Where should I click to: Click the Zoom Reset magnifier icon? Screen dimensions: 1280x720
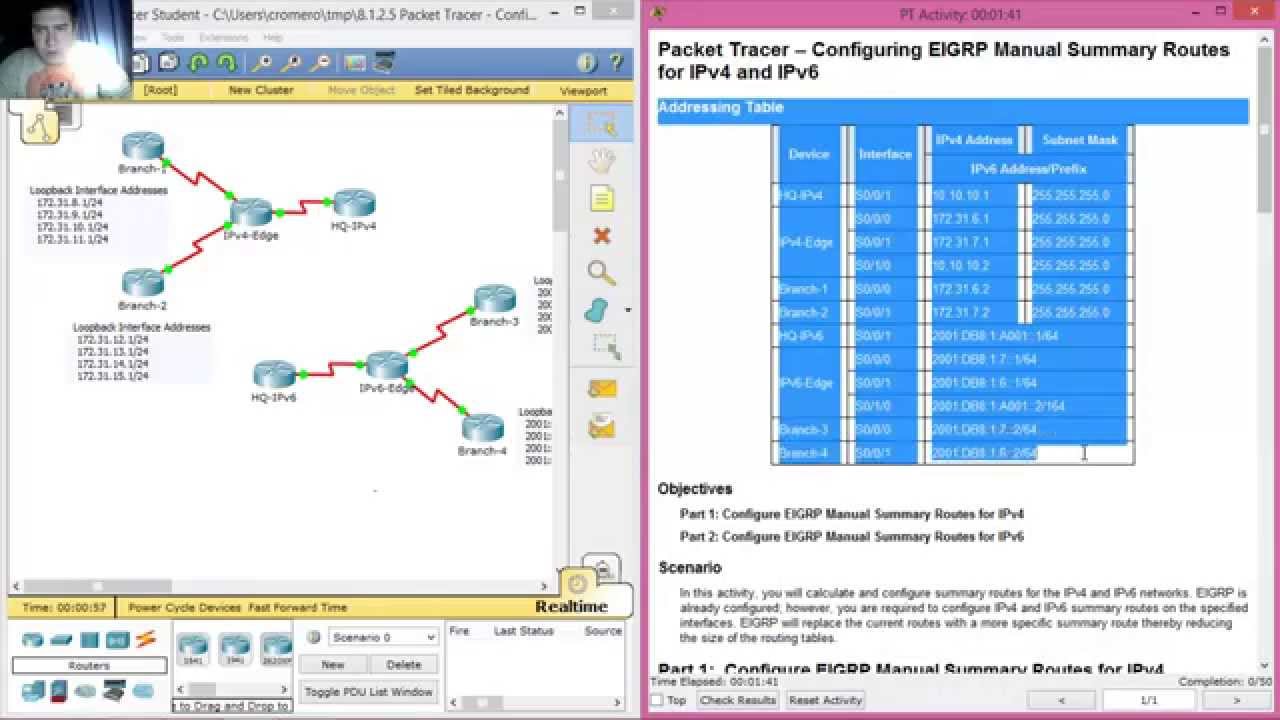point(292,63)
